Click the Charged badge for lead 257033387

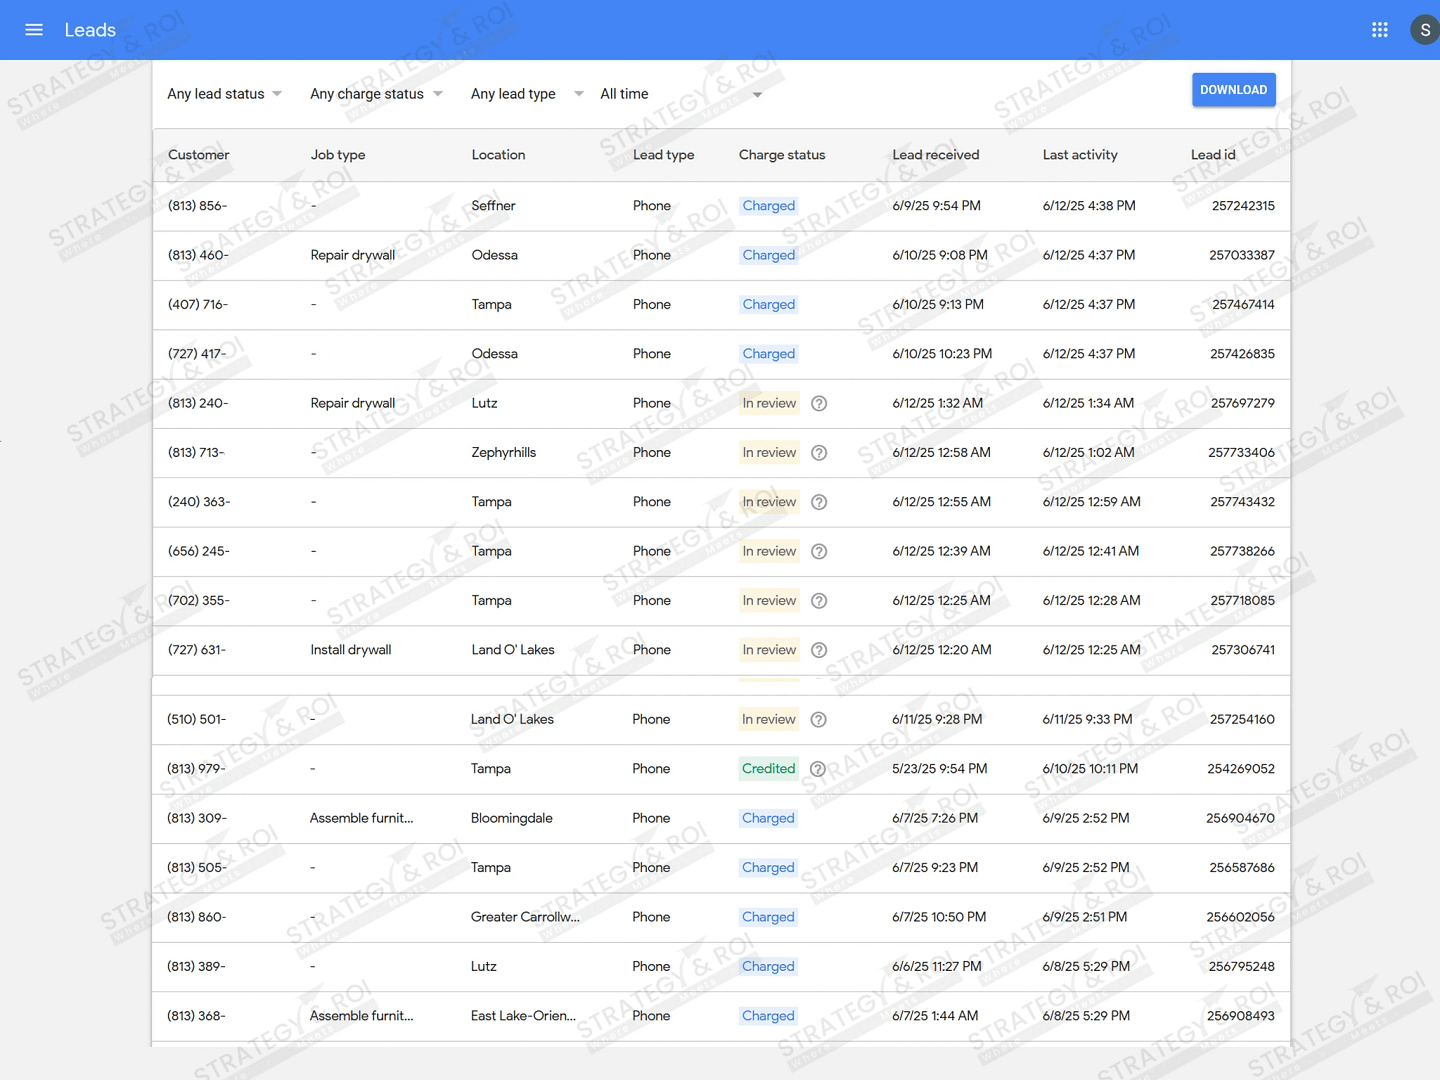point(768,255)
